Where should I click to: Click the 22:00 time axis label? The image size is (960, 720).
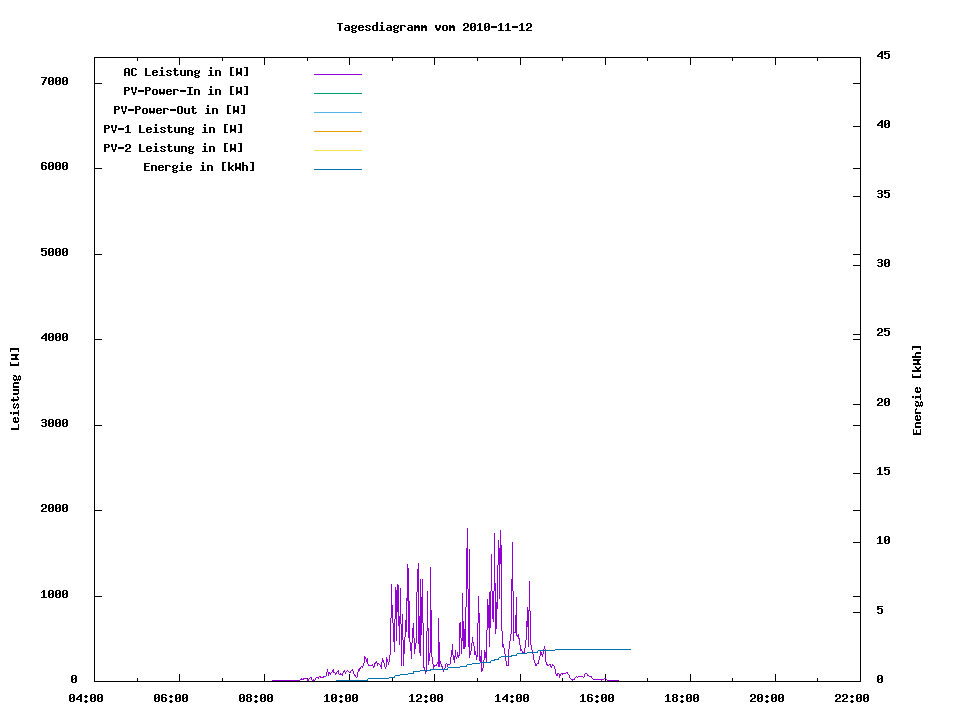click(852, 698)
